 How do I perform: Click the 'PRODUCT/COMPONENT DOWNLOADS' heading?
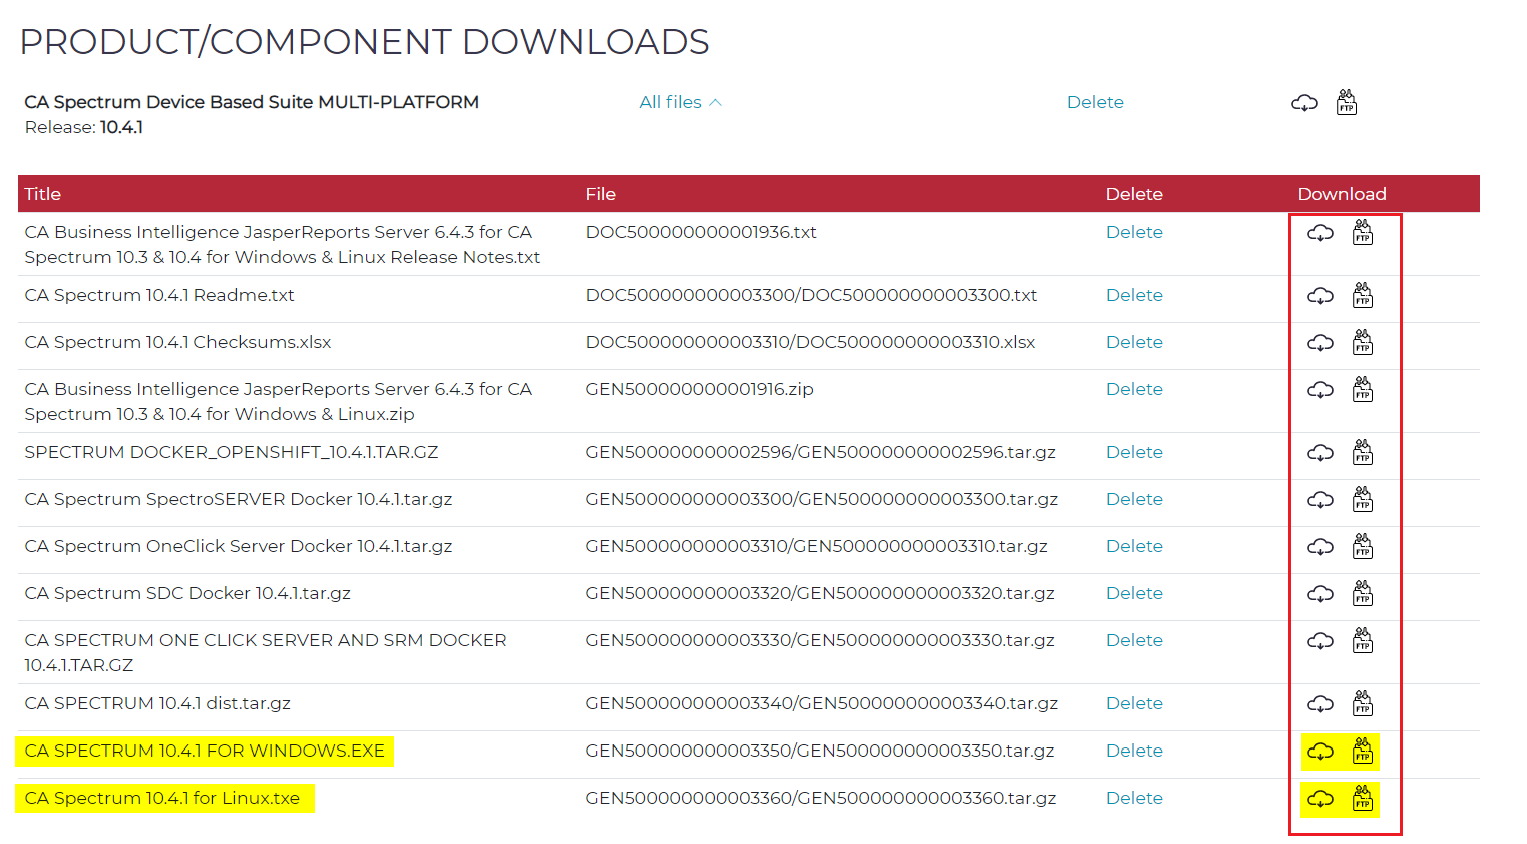[365, 42]
